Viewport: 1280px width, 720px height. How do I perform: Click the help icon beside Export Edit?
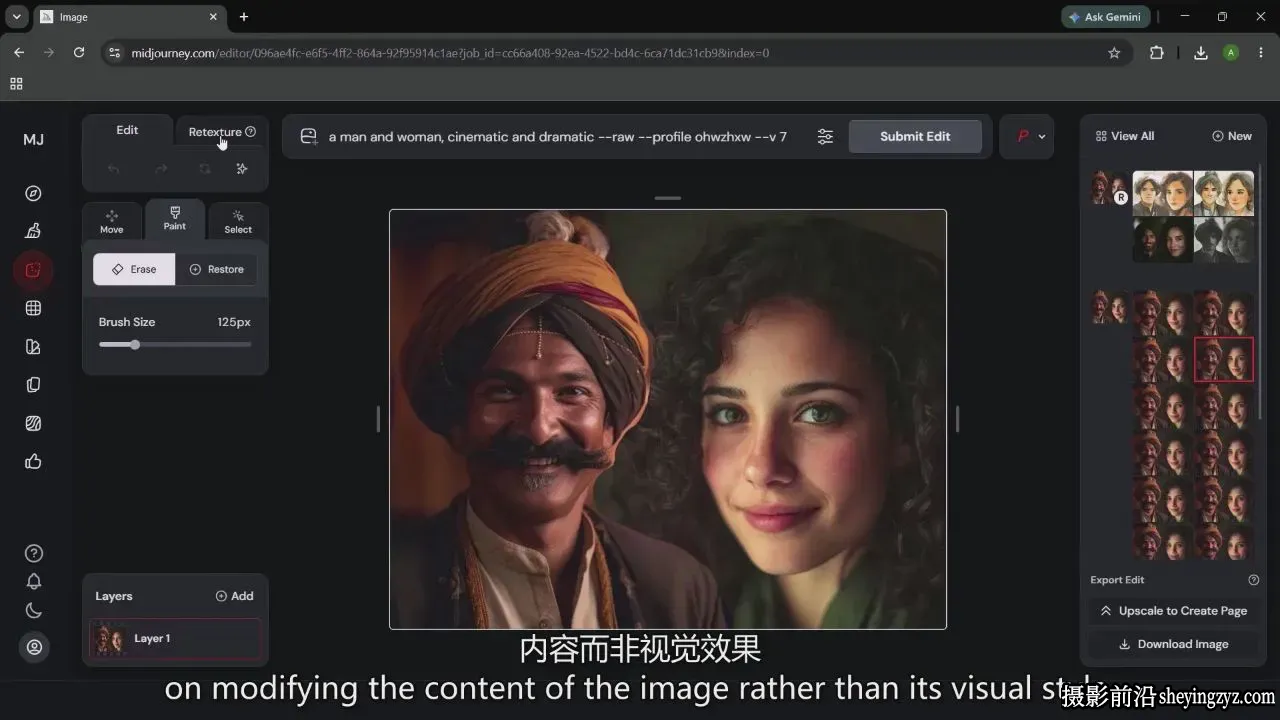click(x=1253, y=580)
